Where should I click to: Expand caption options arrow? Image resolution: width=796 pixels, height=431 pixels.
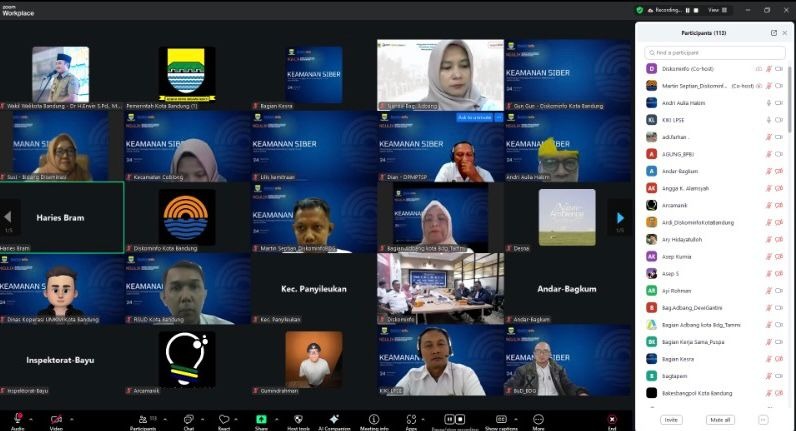tap(516, 419)
